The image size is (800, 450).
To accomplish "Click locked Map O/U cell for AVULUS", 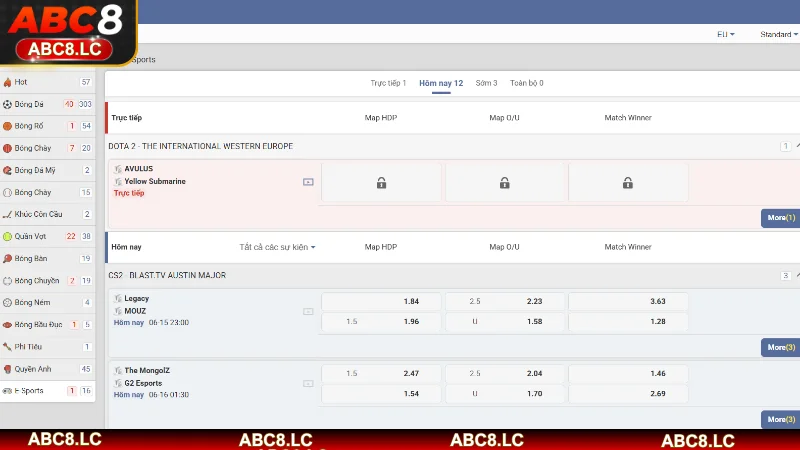I will pos(505,183).
